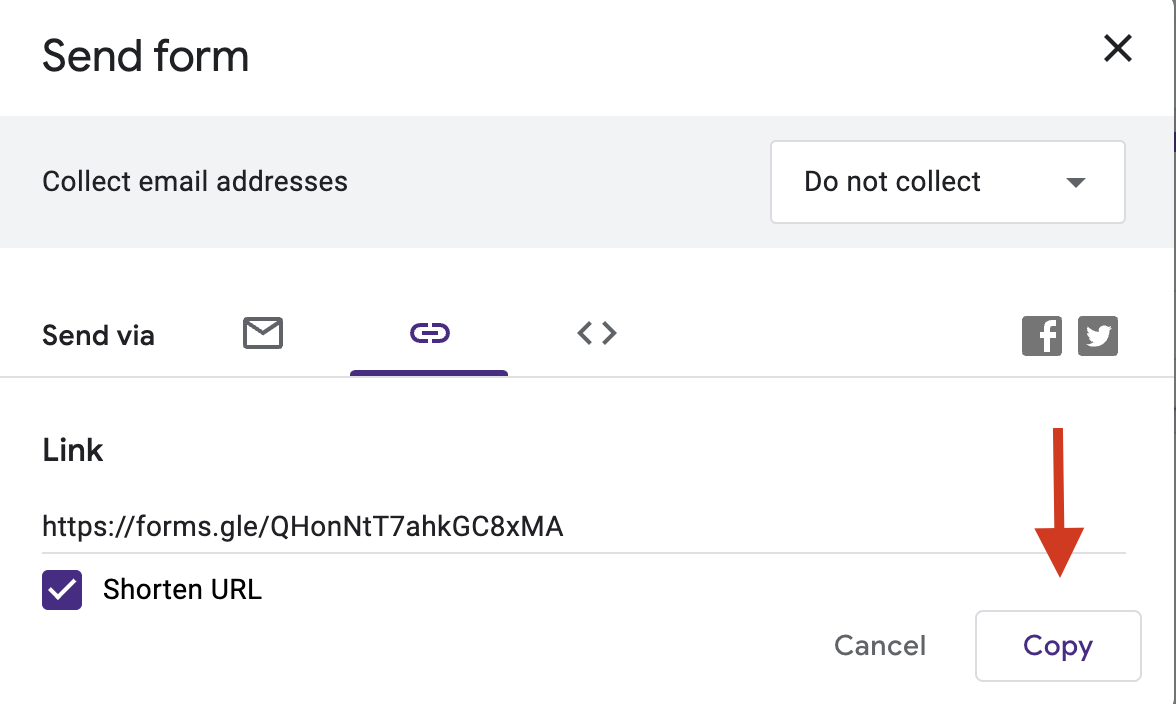Click the dropdown arrow for email collection
Image resolution: width=1176 pixels, height=704 pixels.
click(1076, 182)
